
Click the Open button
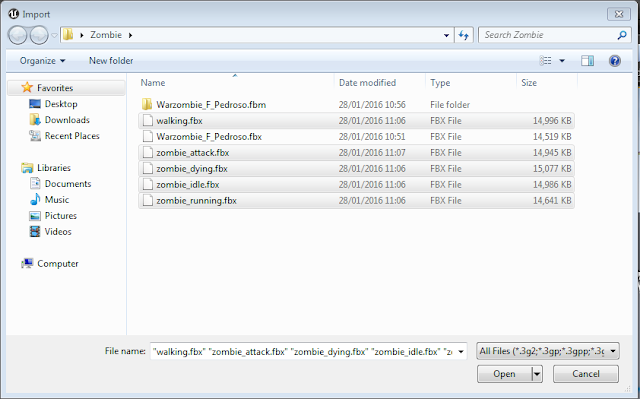504,374
